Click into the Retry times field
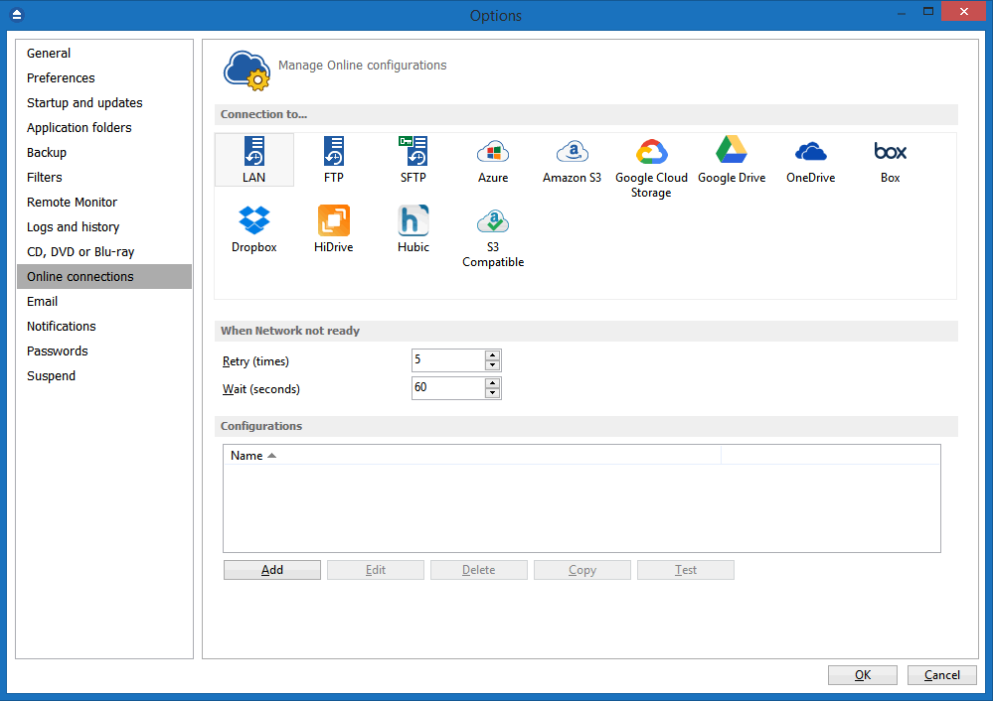Viewport: 993px width, 701px height. pos(447,361)
